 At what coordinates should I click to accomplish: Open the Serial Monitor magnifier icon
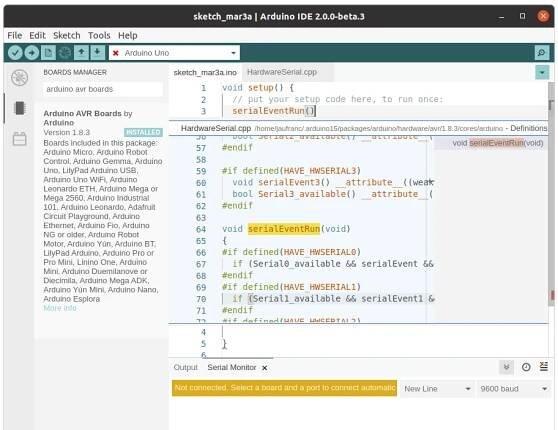point(542,53)
